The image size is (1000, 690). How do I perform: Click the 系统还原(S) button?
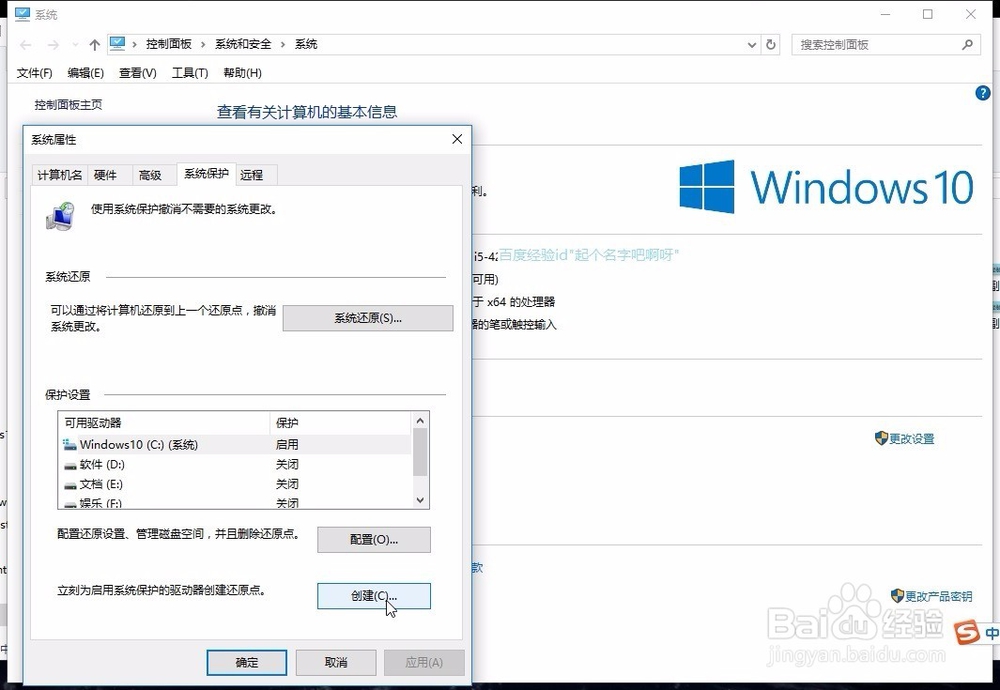[x=367, y=317]
